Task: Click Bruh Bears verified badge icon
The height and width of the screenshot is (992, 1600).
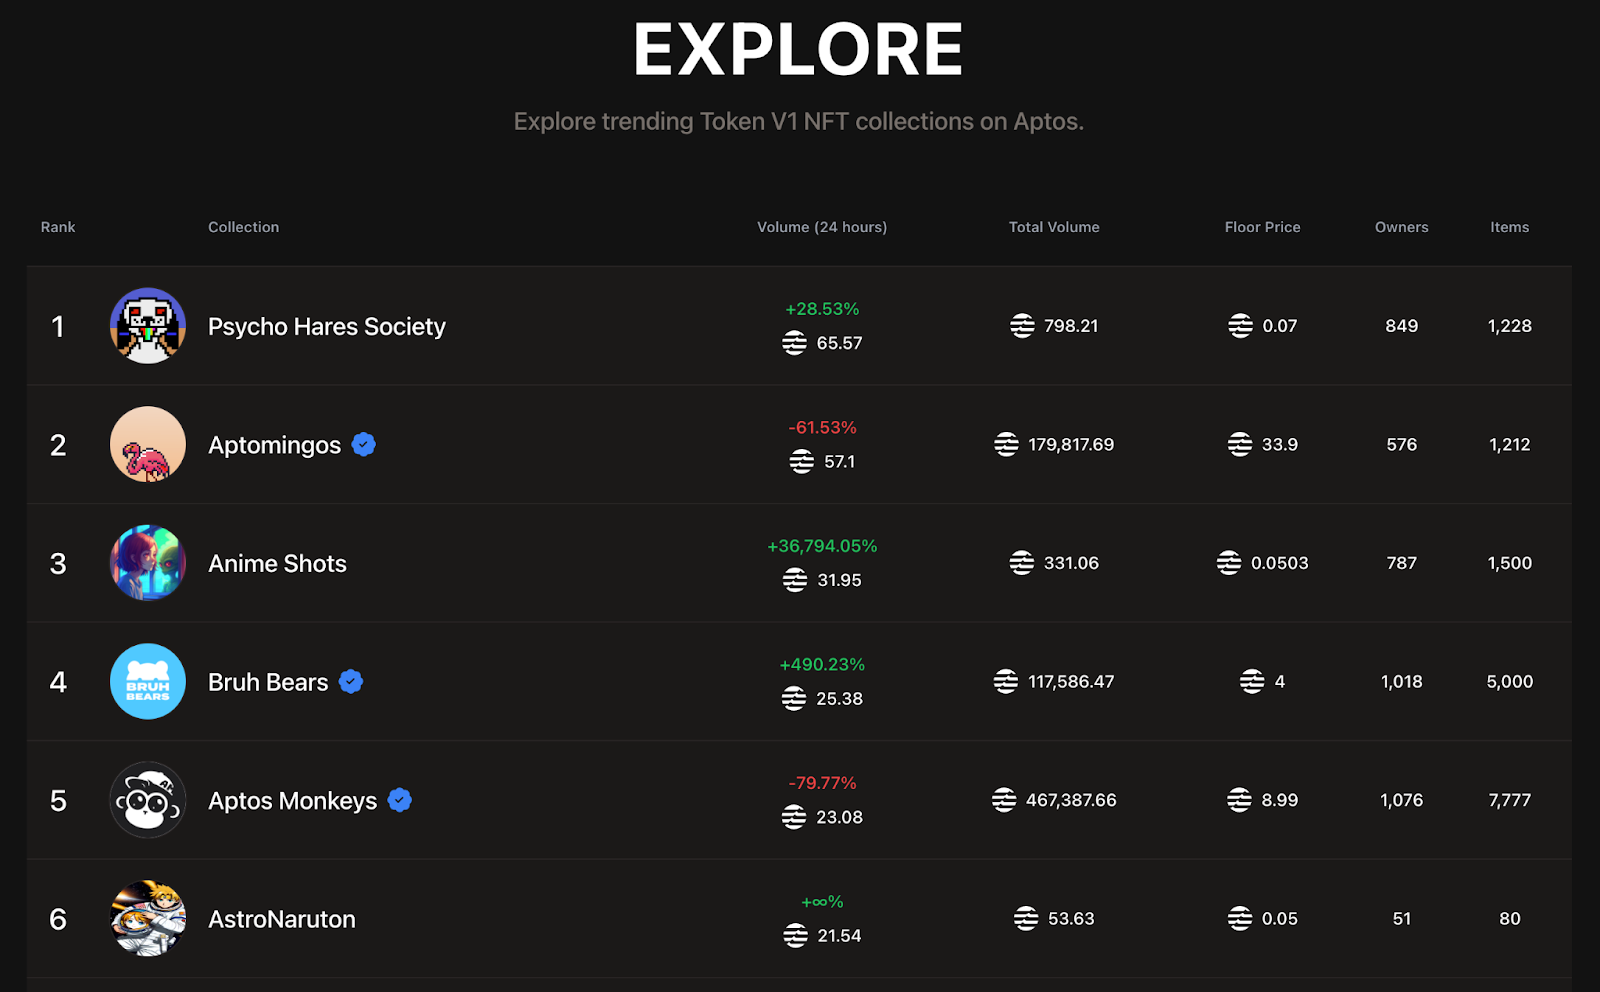Action: coord(351,682)
